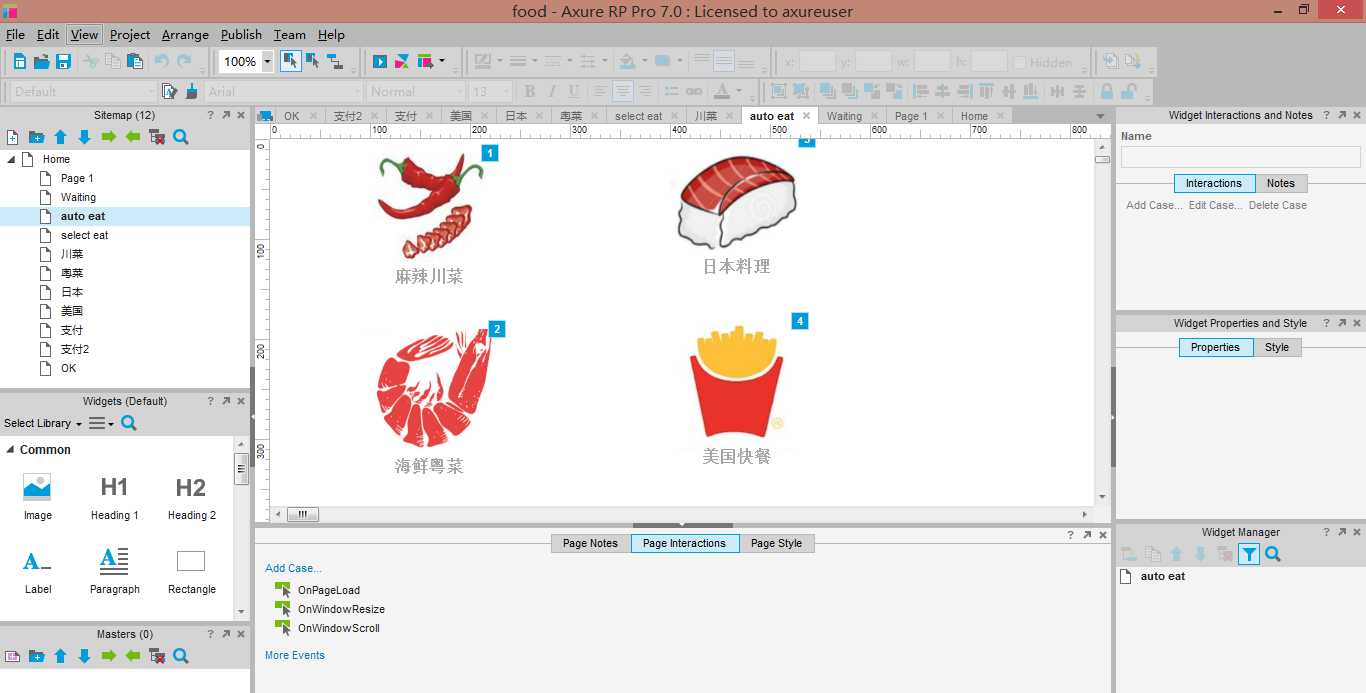This screenshot has width=1366, height=693.
Task: Activate the Intersected selection mode tool
Action: coord(290,61)
